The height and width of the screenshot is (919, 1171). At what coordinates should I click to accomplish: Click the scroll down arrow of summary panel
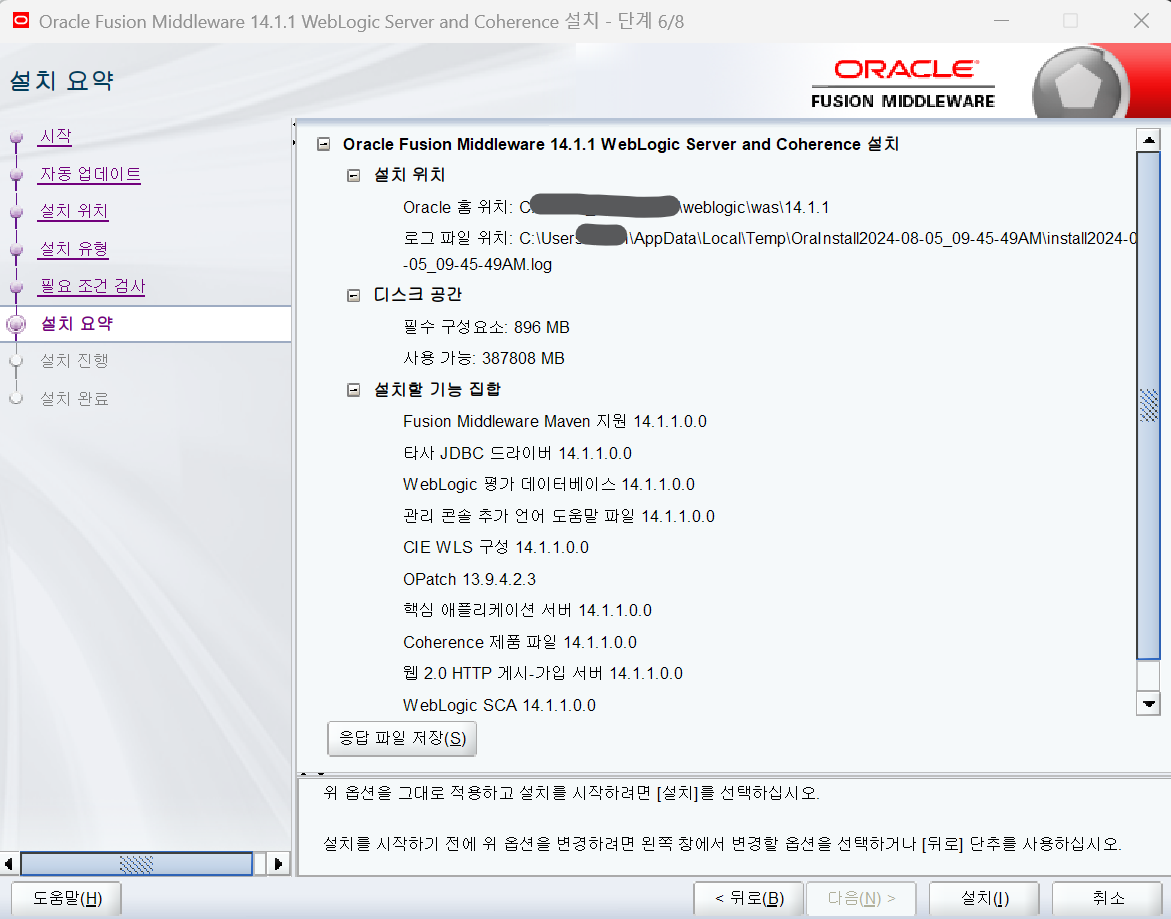pyautogui.click(x=1148, y=703)
